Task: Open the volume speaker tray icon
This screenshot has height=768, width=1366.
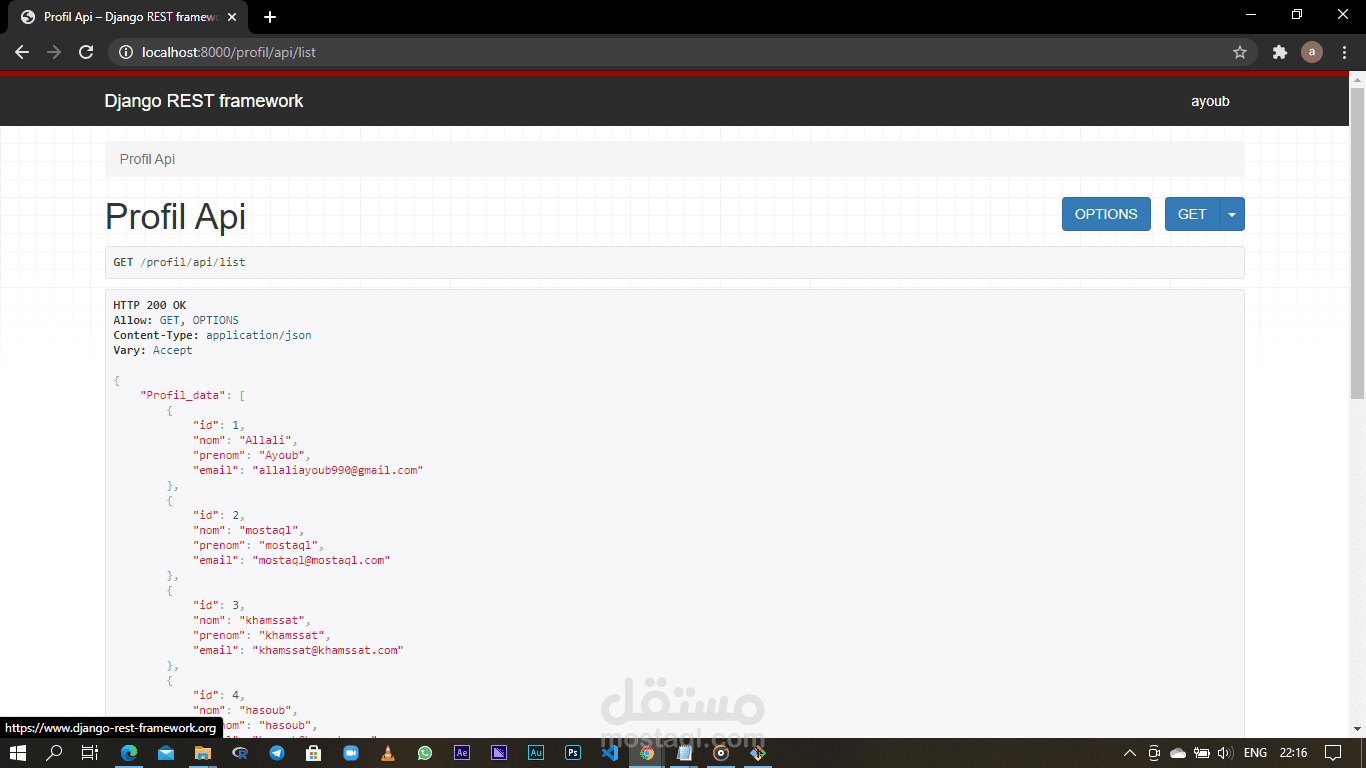Action: [x=1224, y=753]
